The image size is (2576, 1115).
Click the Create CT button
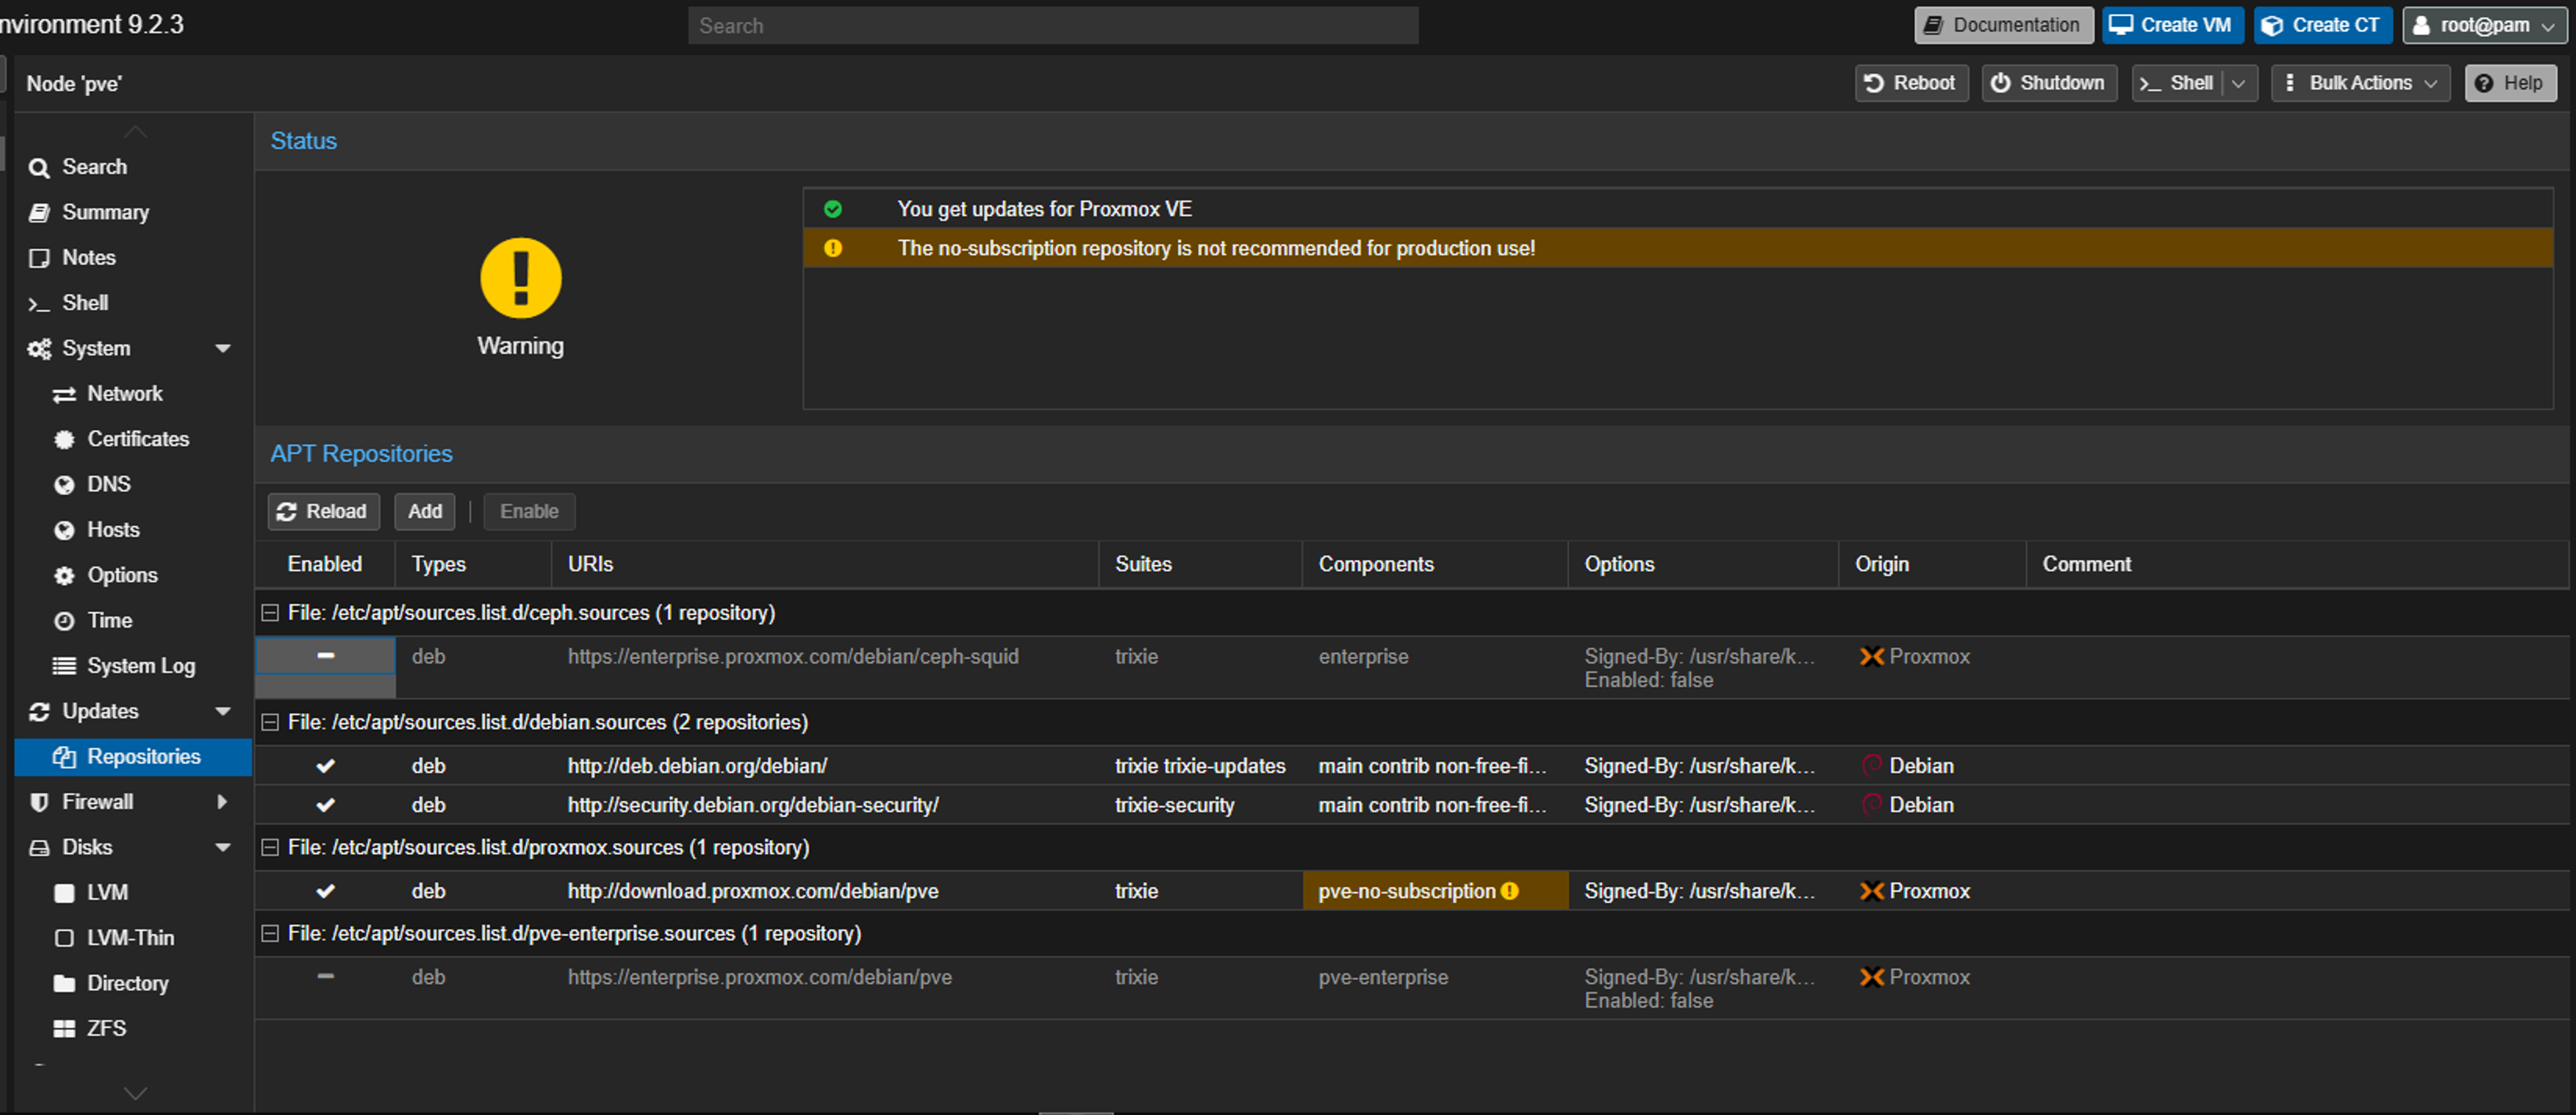(x=2322, y=25)
